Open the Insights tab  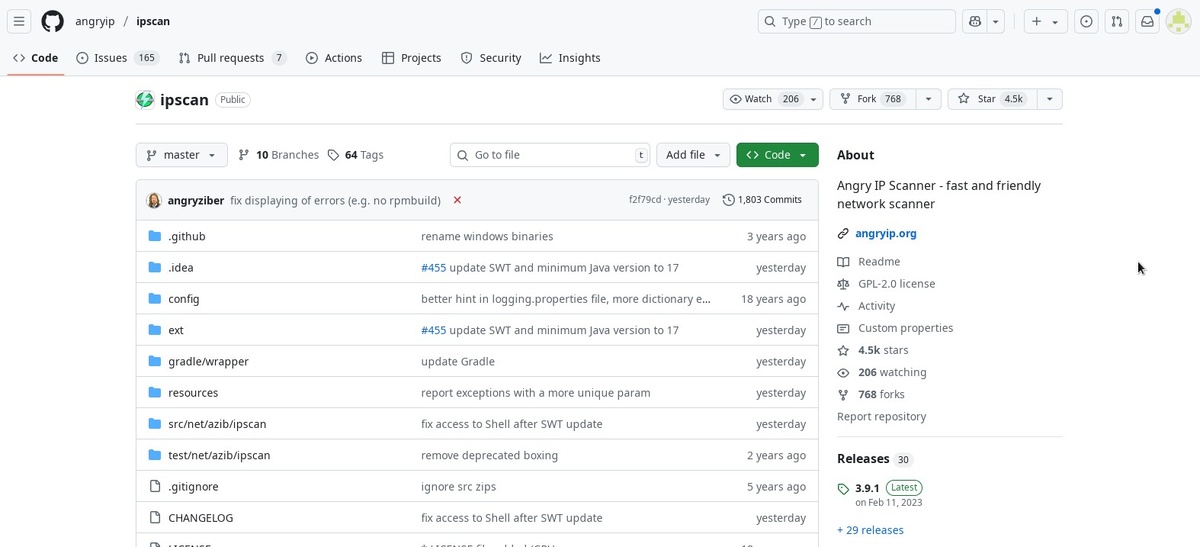click(x=570, y=58)
